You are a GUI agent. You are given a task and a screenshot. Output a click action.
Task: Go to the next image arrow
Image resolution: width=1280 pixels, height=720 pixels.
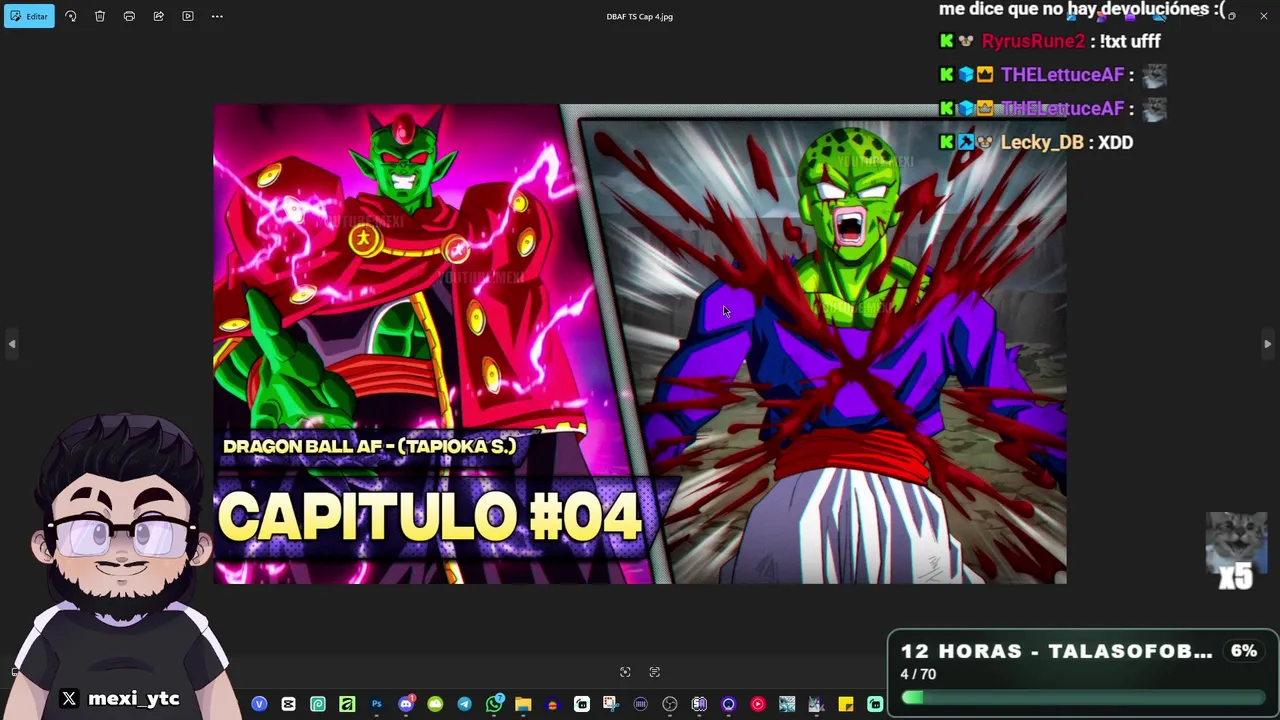pos(1267,344)
